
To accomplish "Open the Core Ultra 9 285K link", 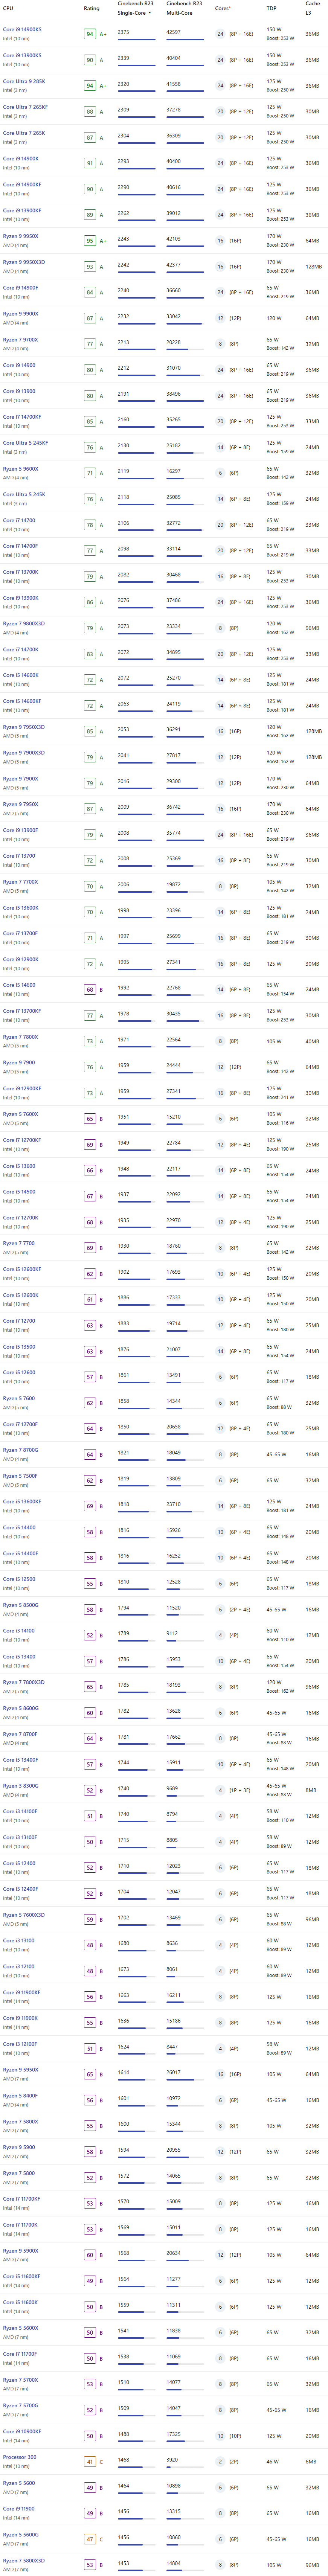I will coord(24,81).
